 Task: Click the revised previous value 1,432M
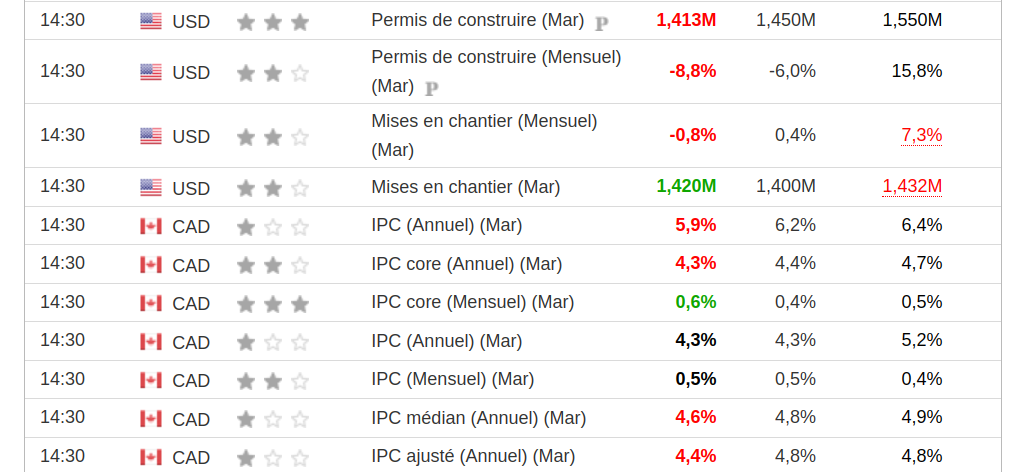(x=912, y=186)
